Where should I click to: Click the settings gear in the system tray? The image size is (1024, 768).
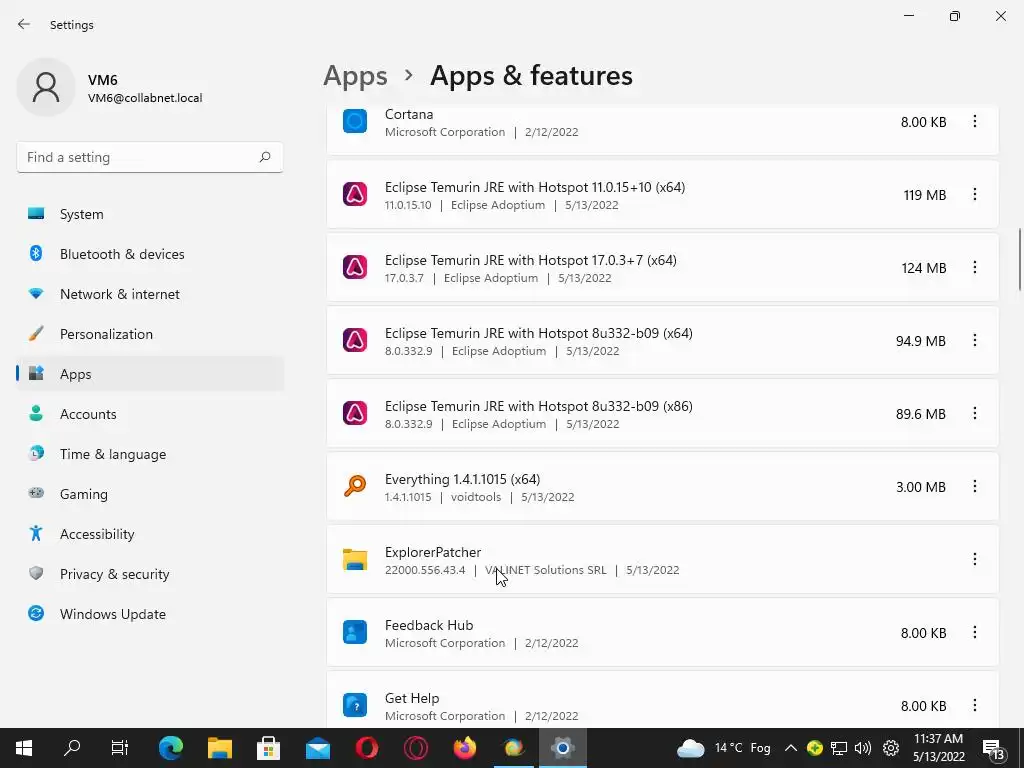coord(891,748)
